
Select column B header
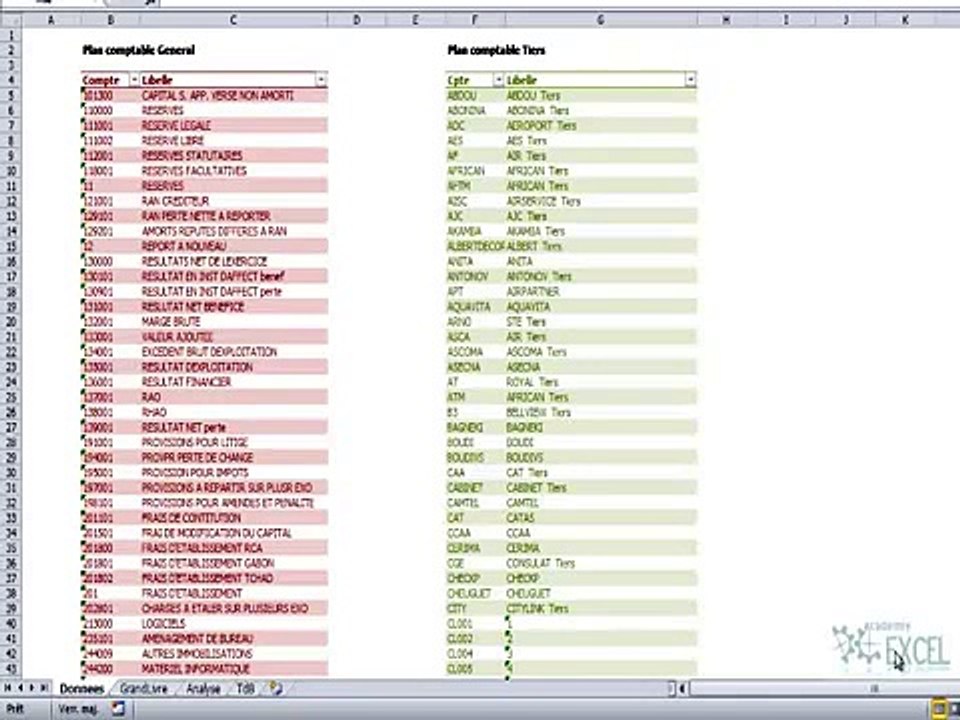click(110, 20)
